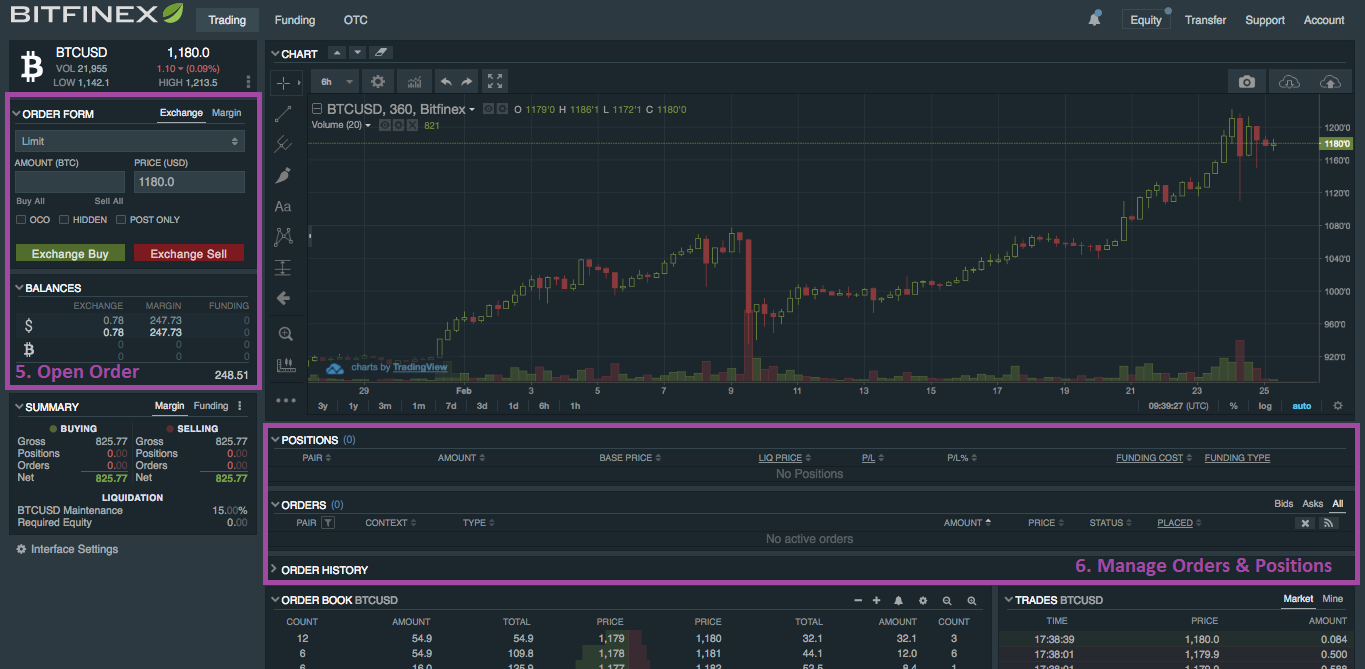This screenshot has height=669, width=1365.
Task: Select the pitchfork drawing tool
Action: (284, 144)
